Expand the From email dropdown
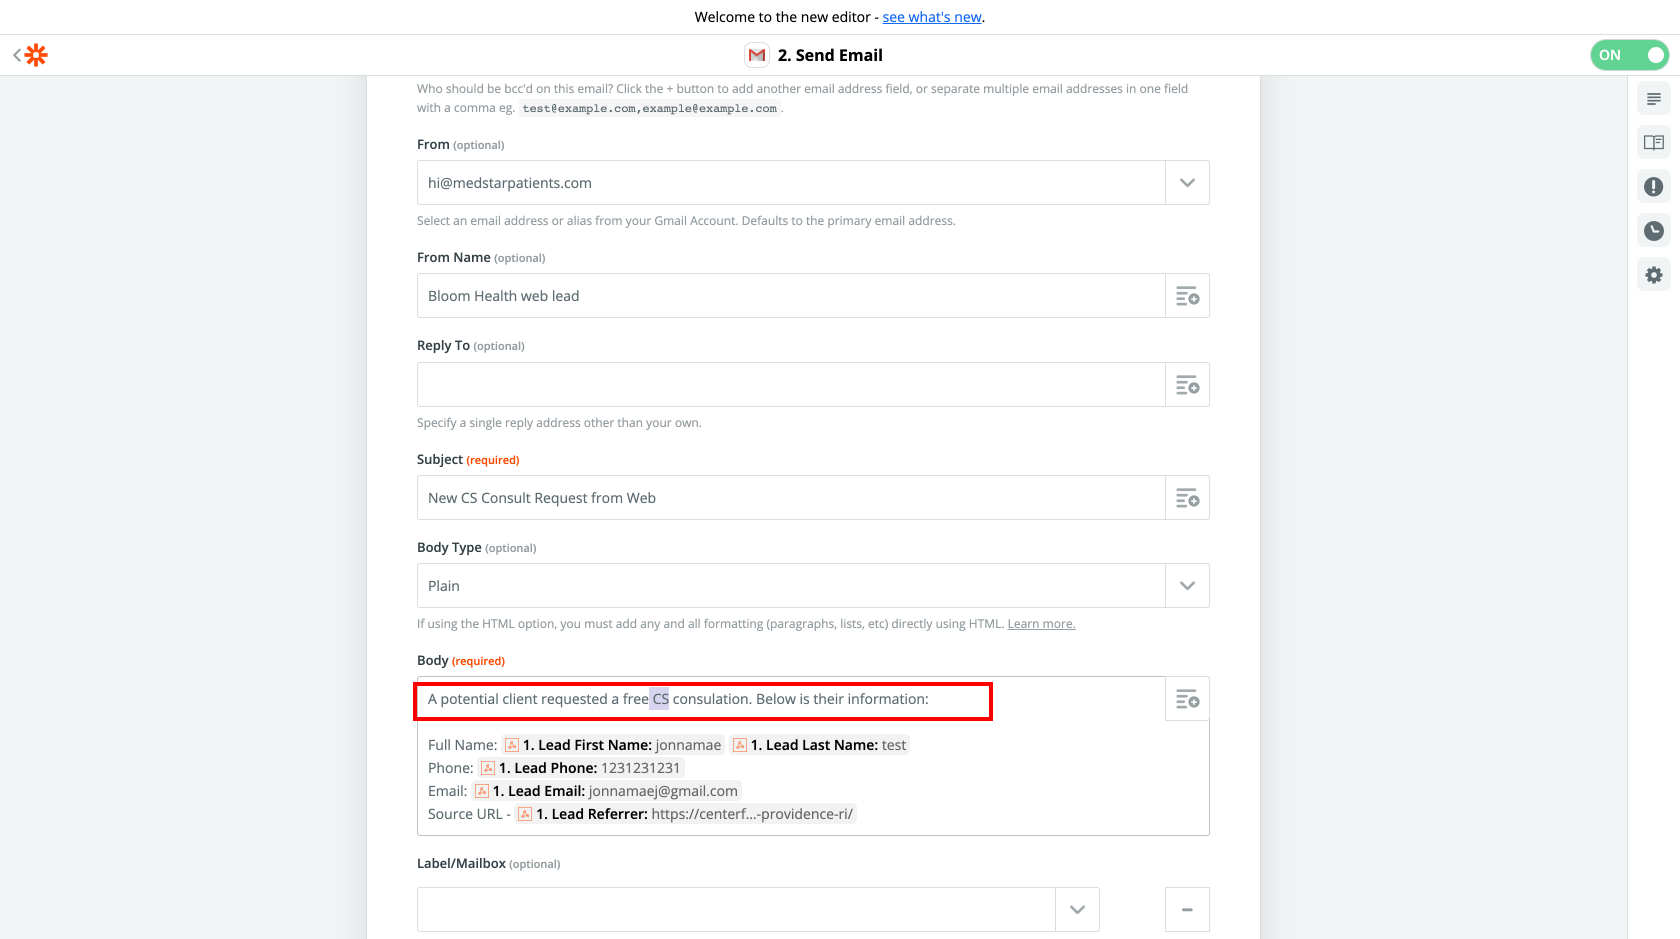Viewport: 1680px width, 939px height. click(1187, 183)
